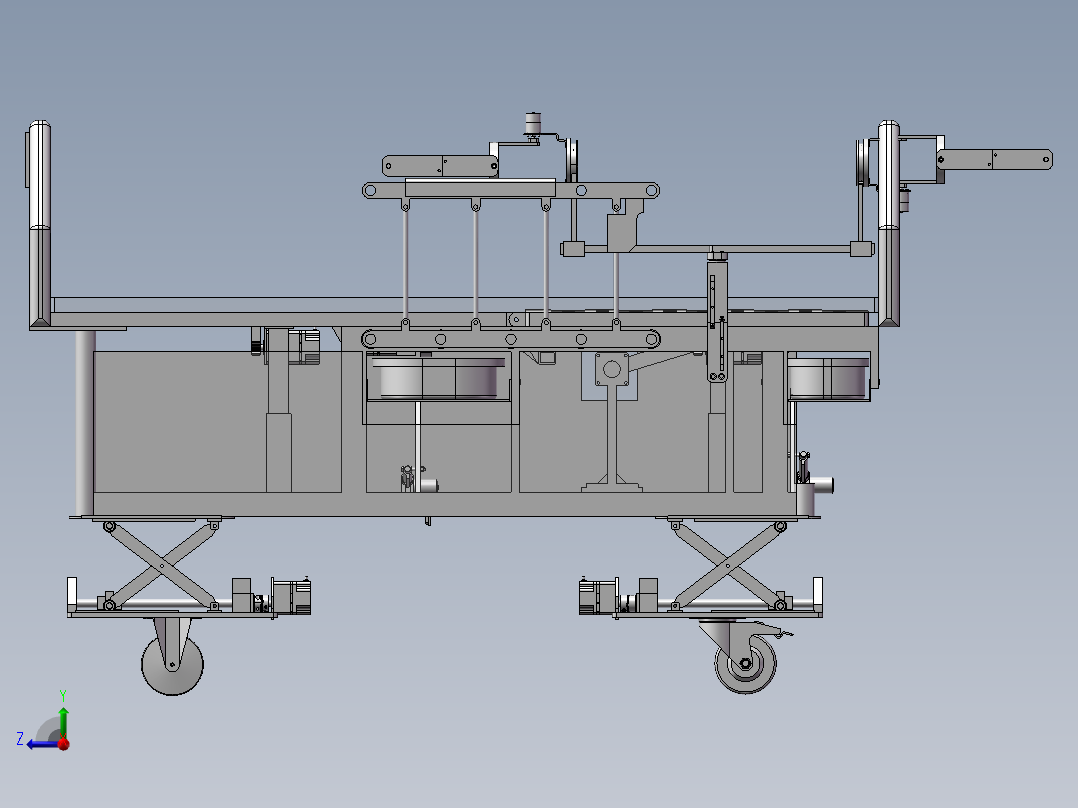Screen dimensions: 1078x808
Task: Select the vertical support column at the left
Action: pyautogui.click(x=85, y=422)
